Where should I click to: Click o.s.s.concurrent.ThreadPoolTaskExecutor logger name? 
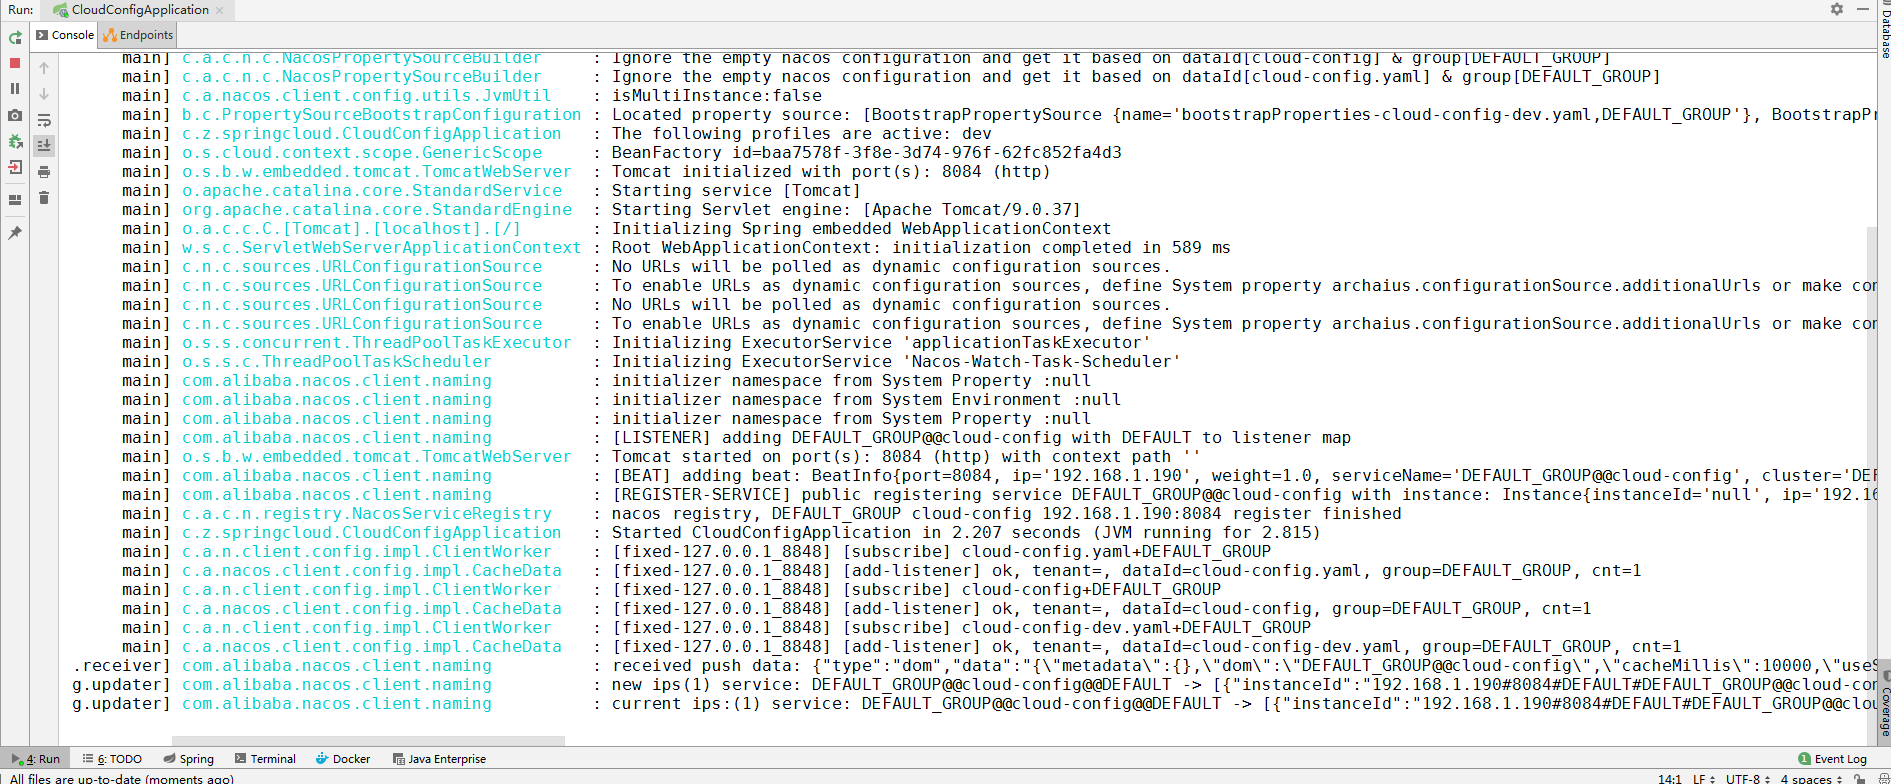click(376, 343)
